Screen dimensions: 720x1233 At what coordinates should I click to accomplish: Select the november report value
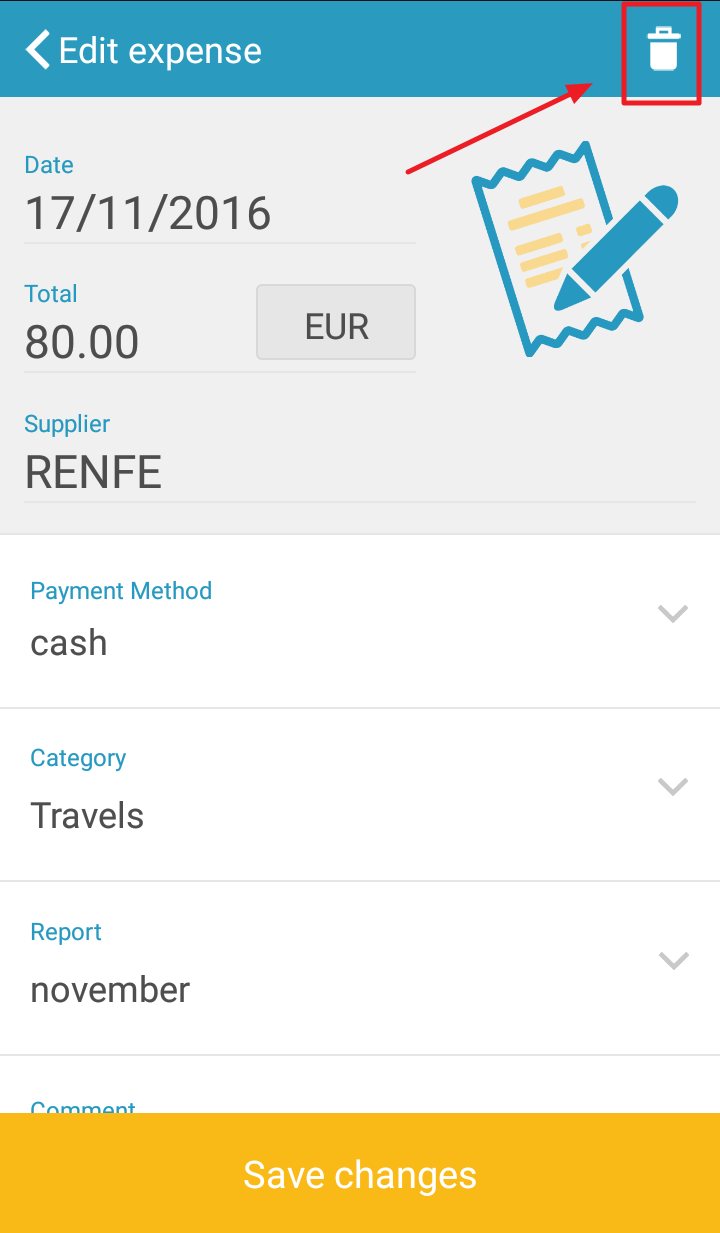(110, 990)
